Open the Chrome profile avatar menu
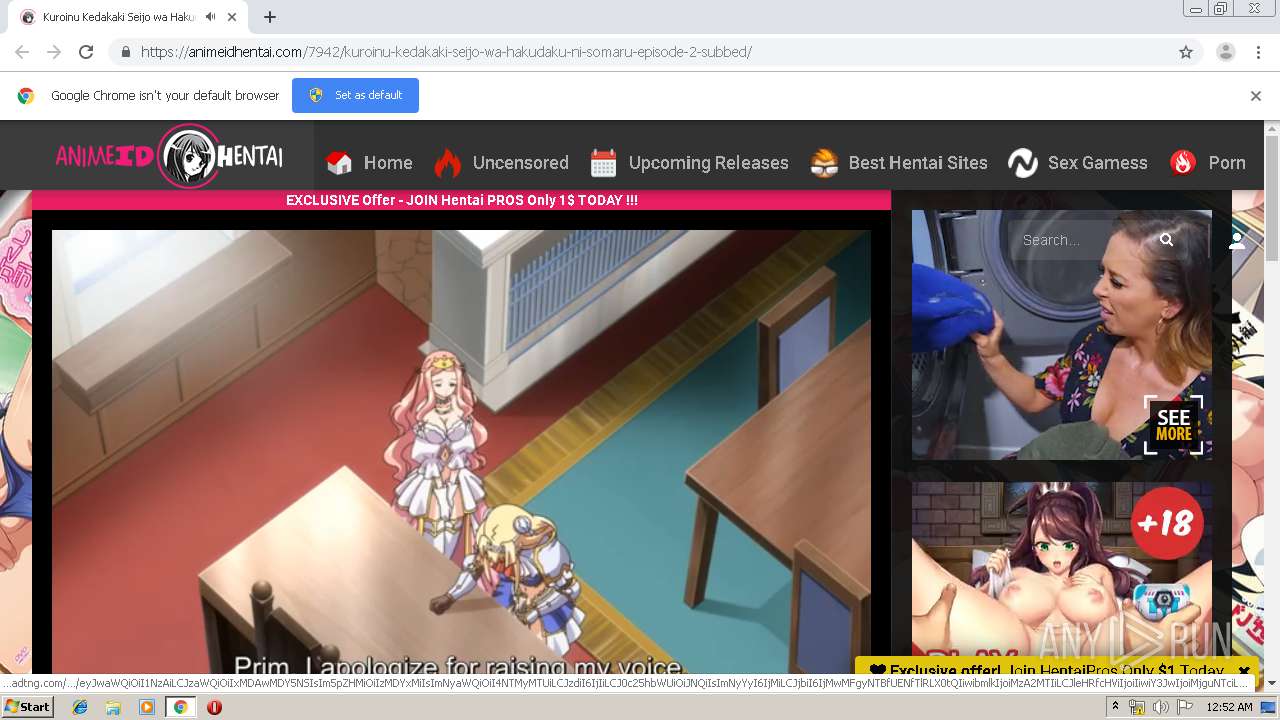Screen dimensions: 1280x720 1226,52
